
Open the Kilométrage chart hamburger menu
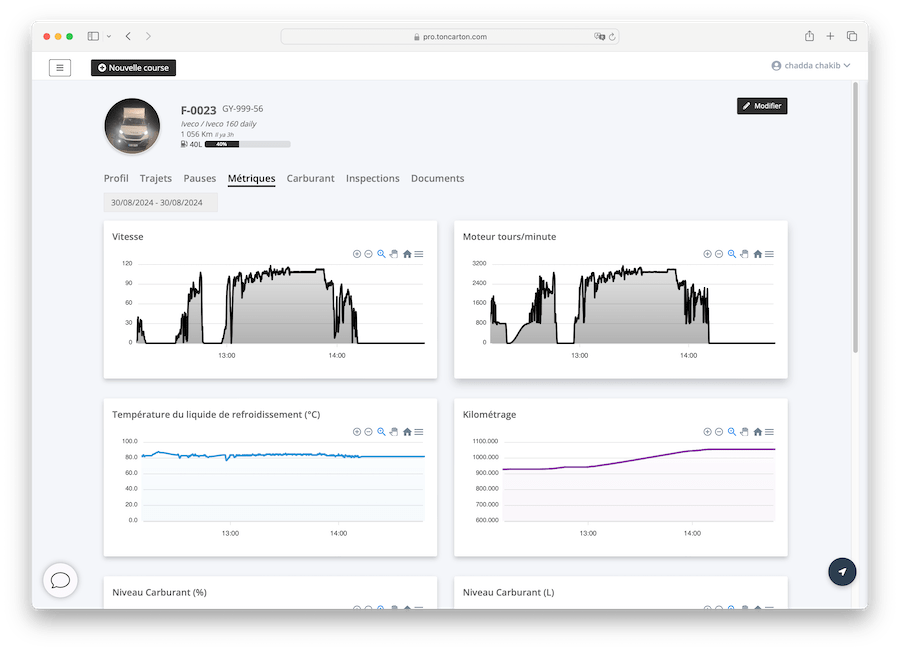770,432
